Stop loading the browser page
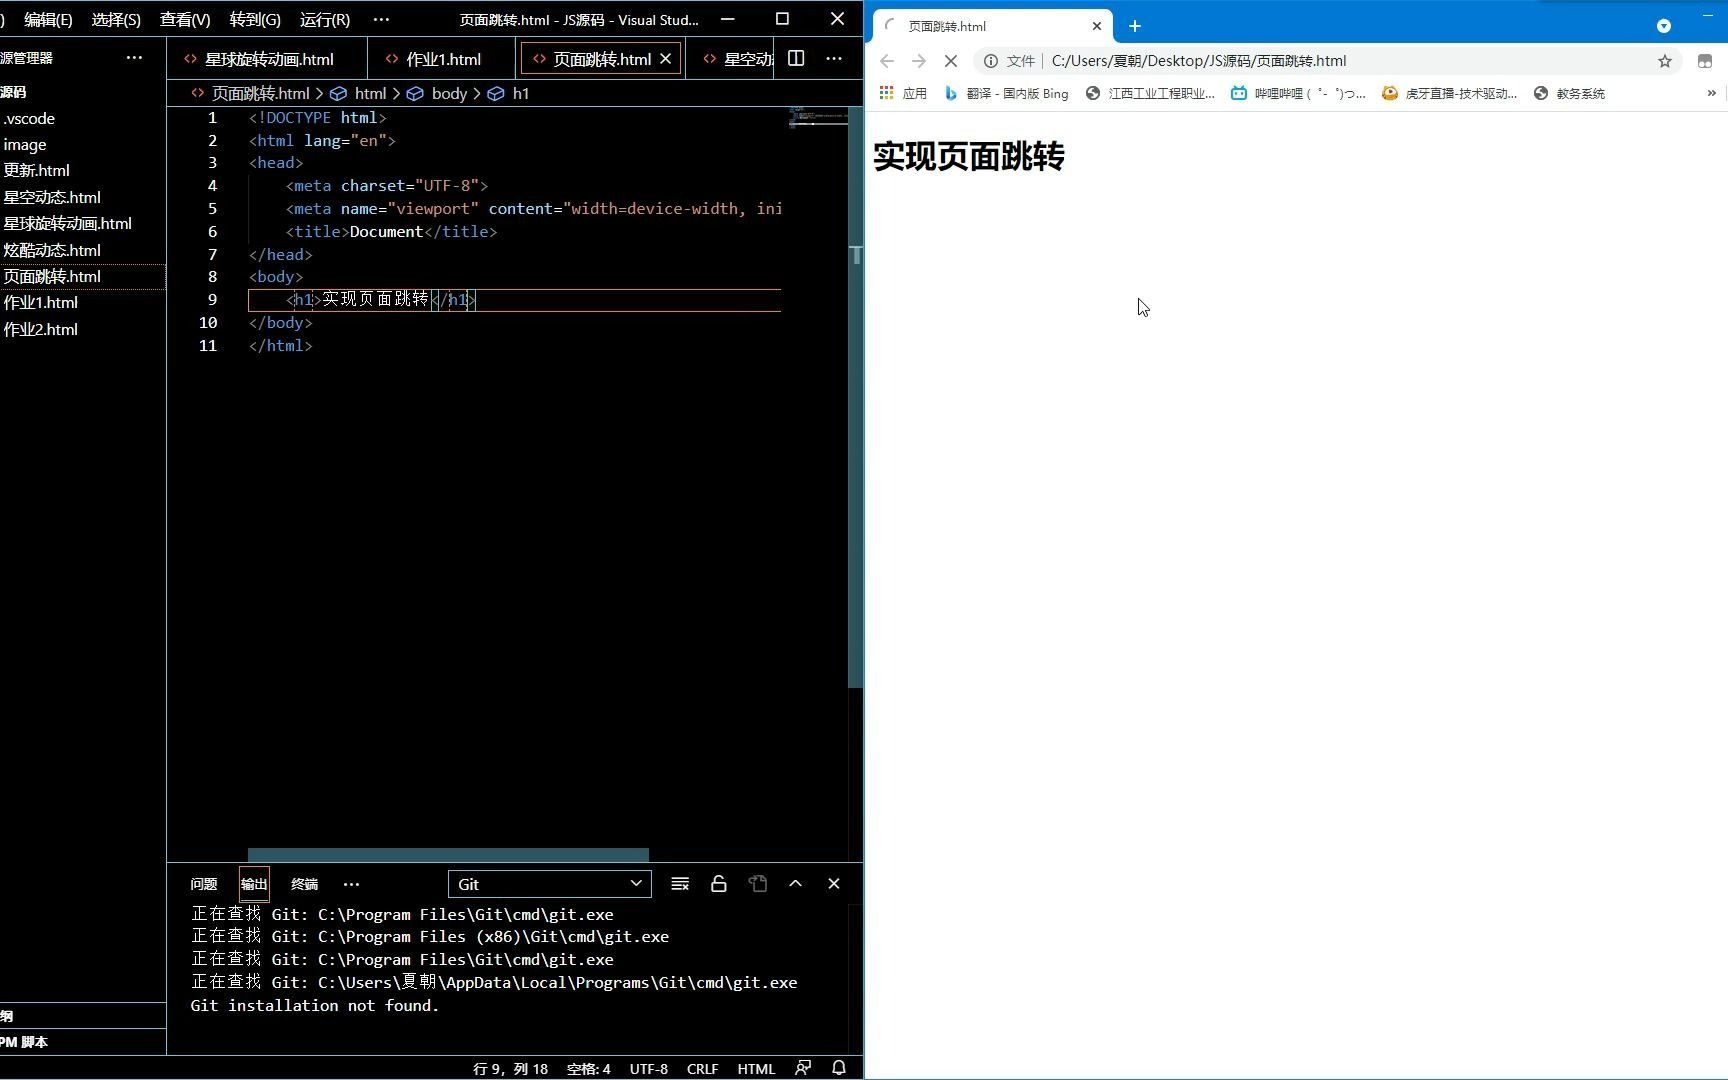The height and width of the screenshot is (1080, 1728). click(951, 61)
